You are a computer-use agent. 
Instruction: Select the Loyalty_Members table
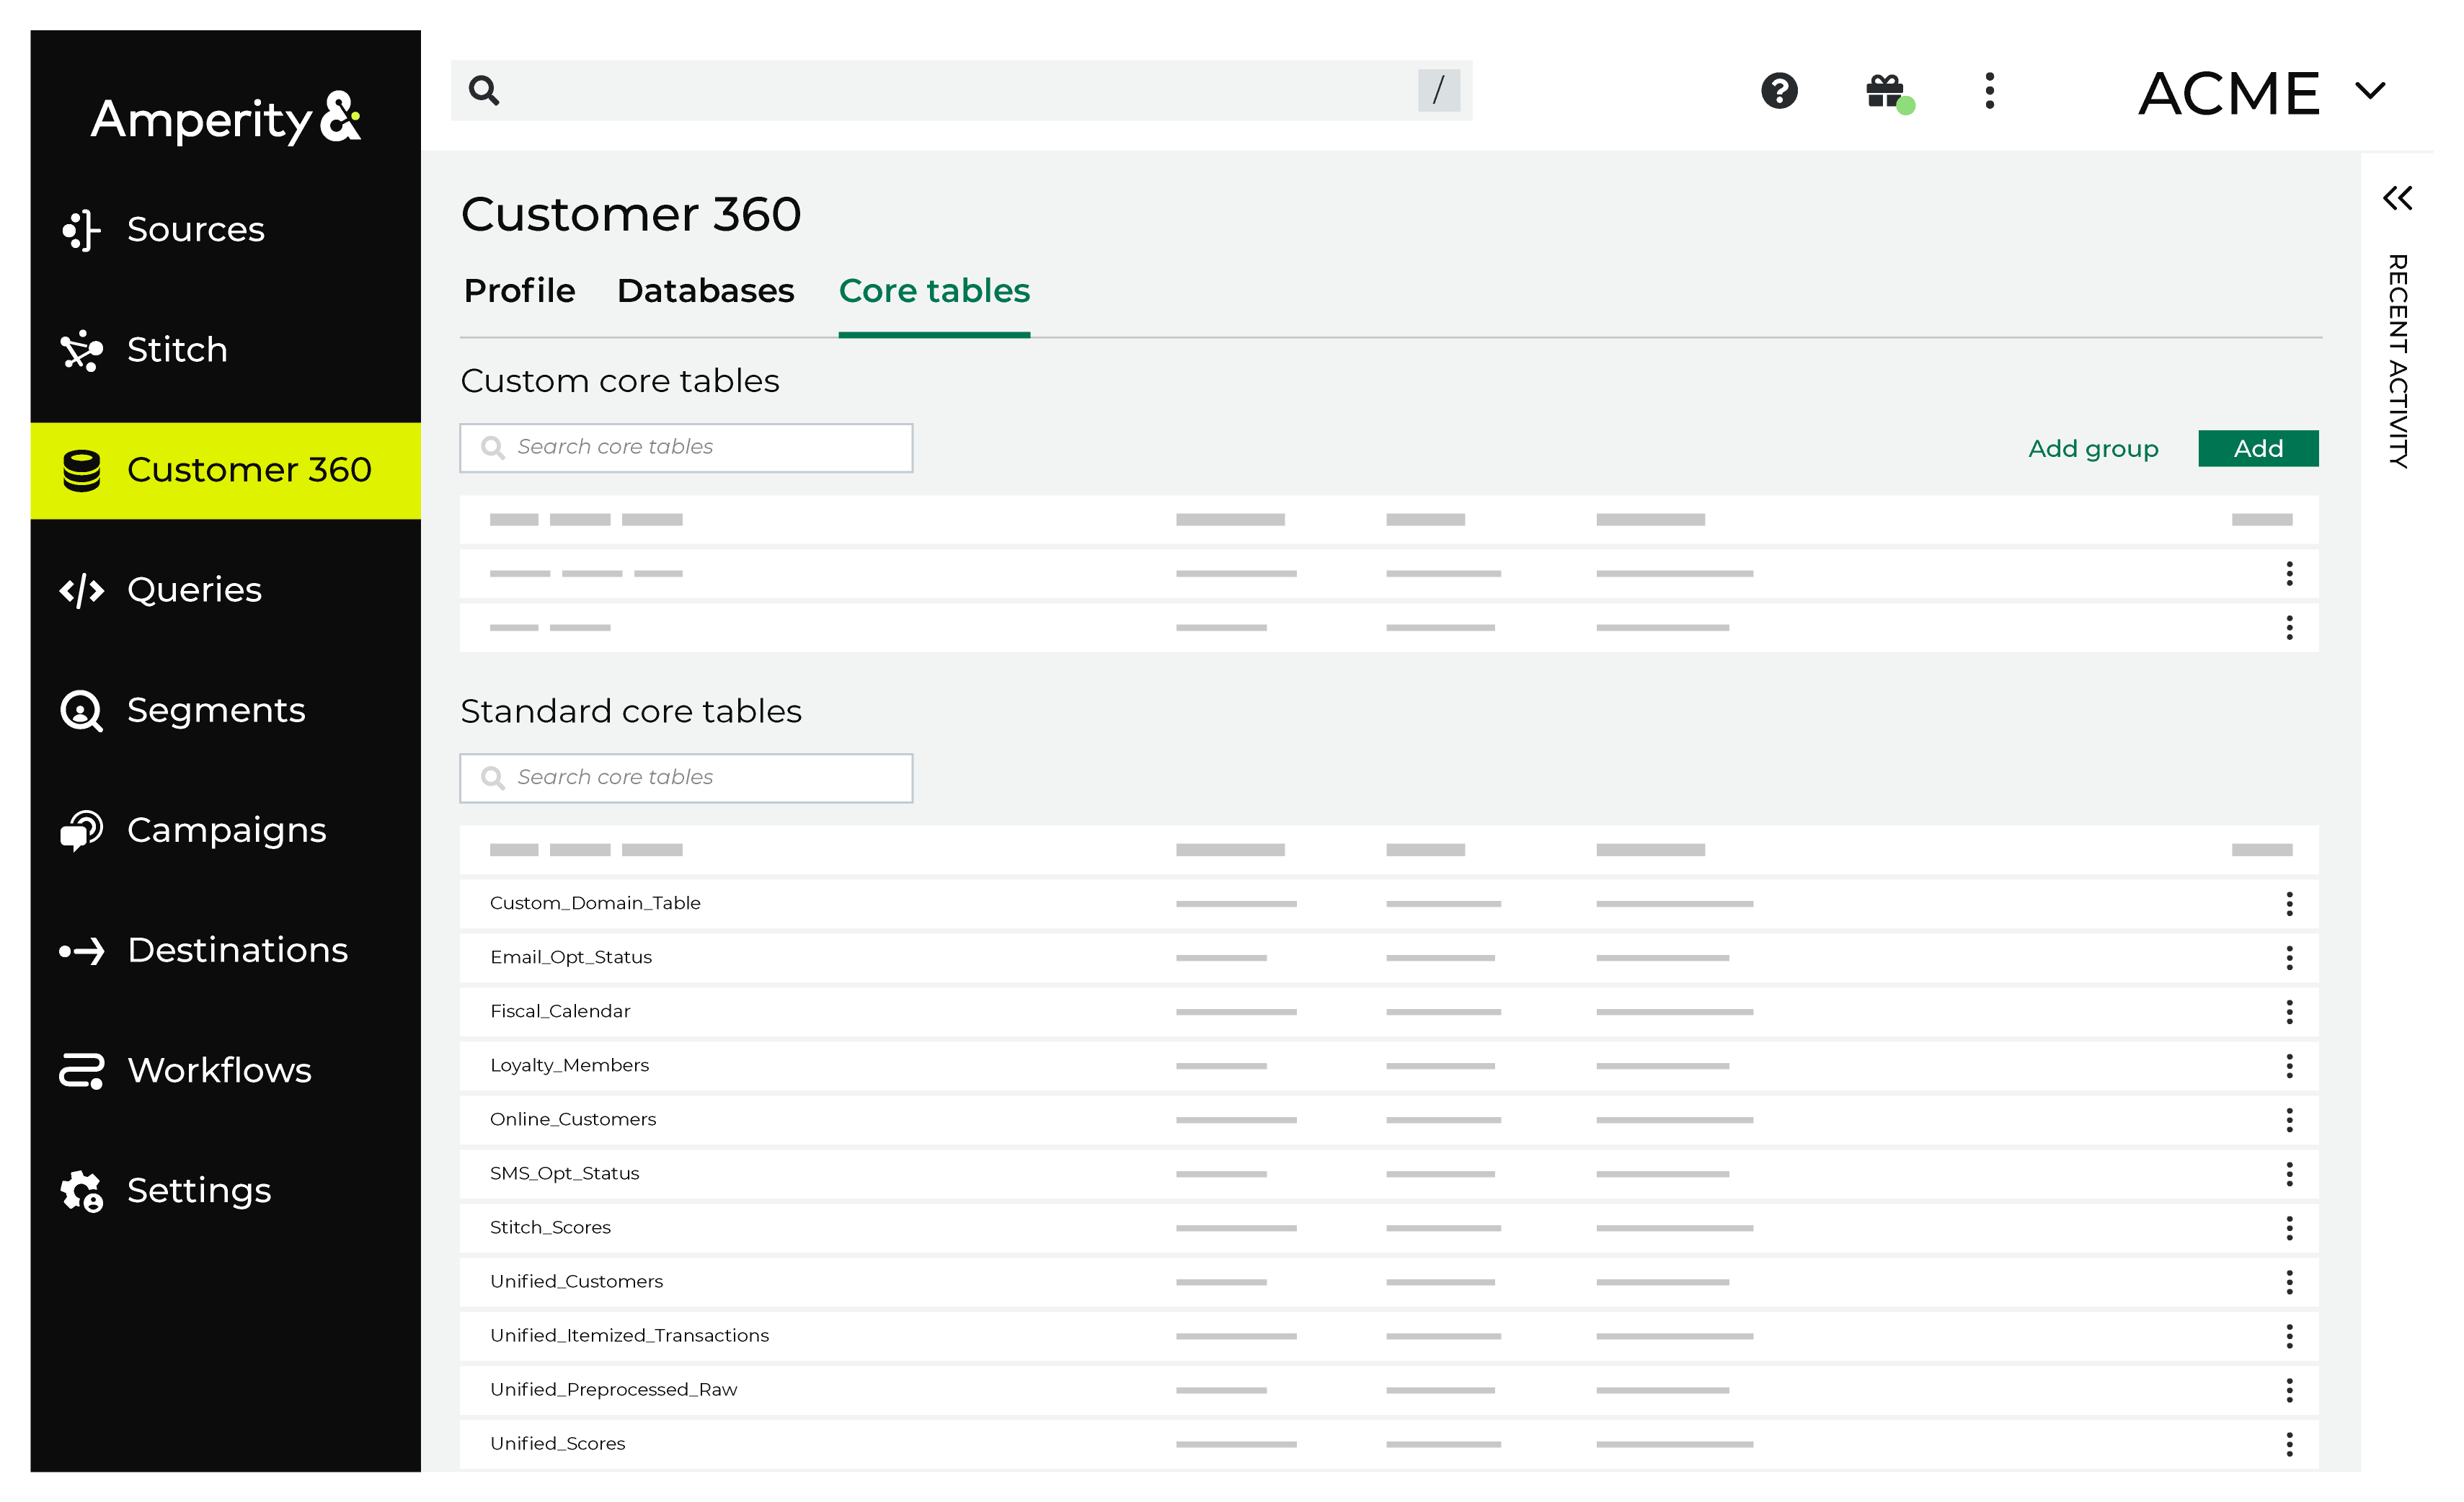point(569,1066)
